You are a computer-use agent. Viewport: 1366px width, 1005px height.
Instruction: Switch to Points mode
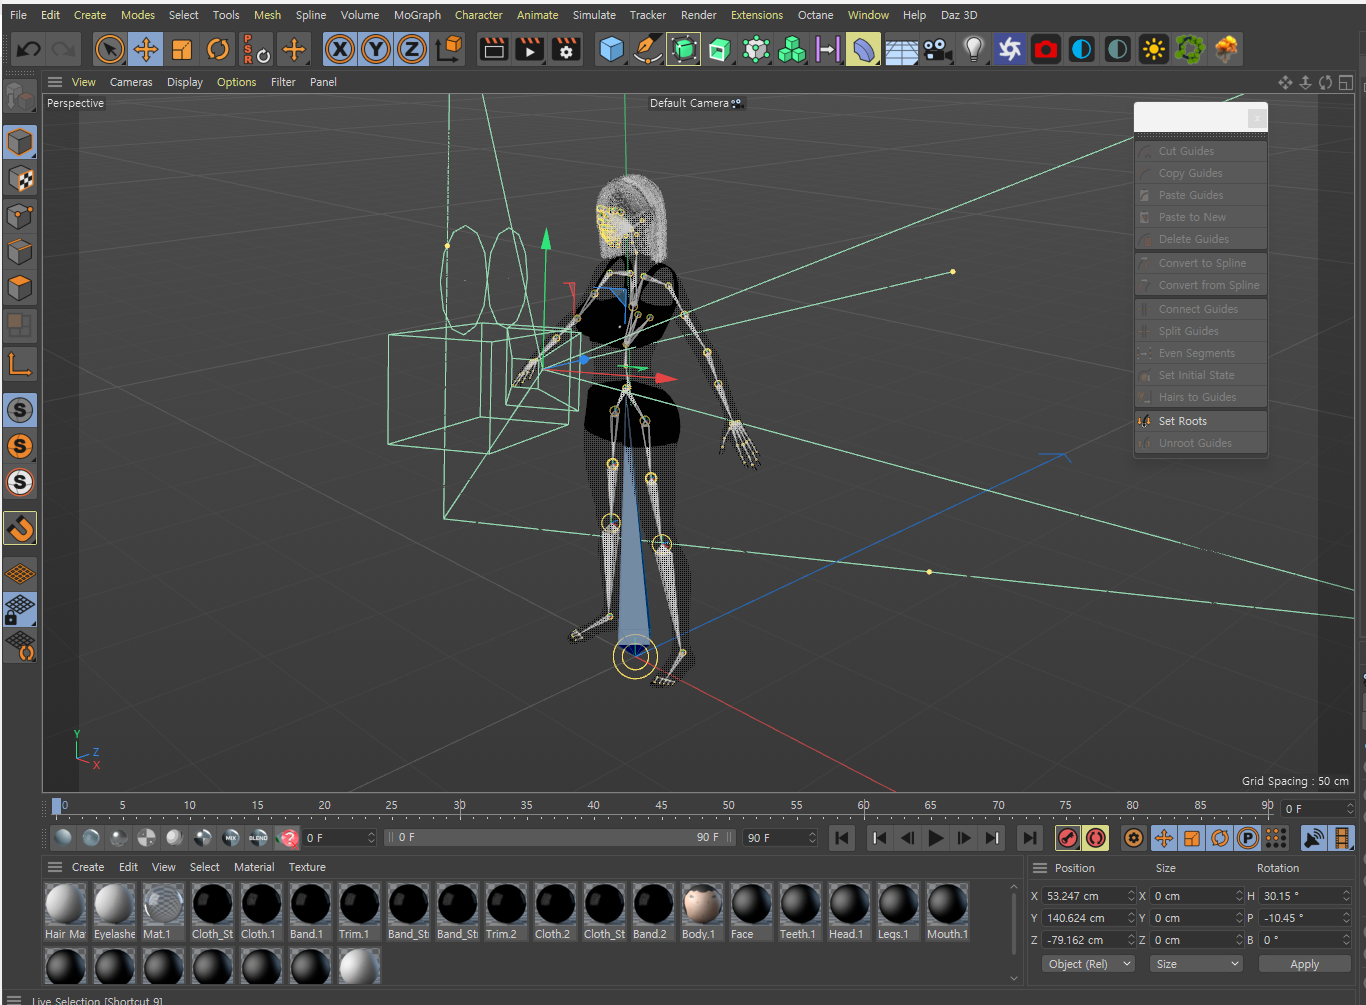coord(20,216)
